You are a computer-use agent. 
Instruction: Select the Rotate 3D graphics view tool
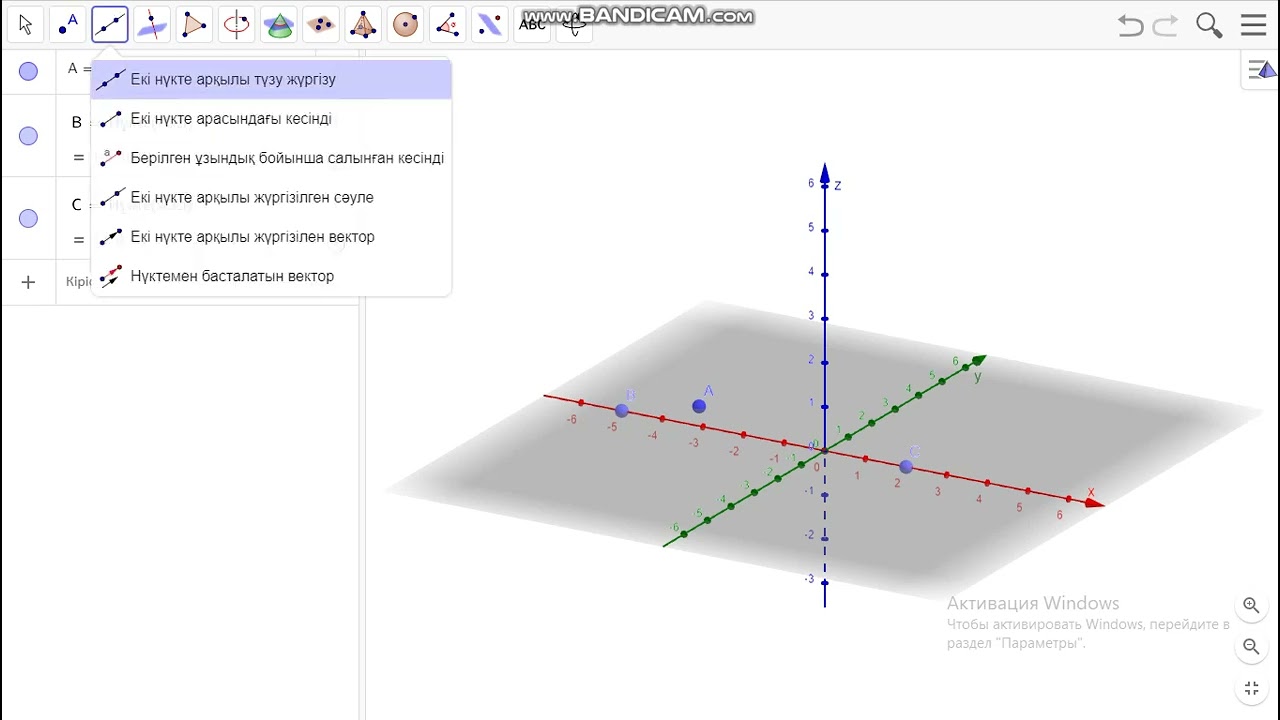click(x=574, y=25)
